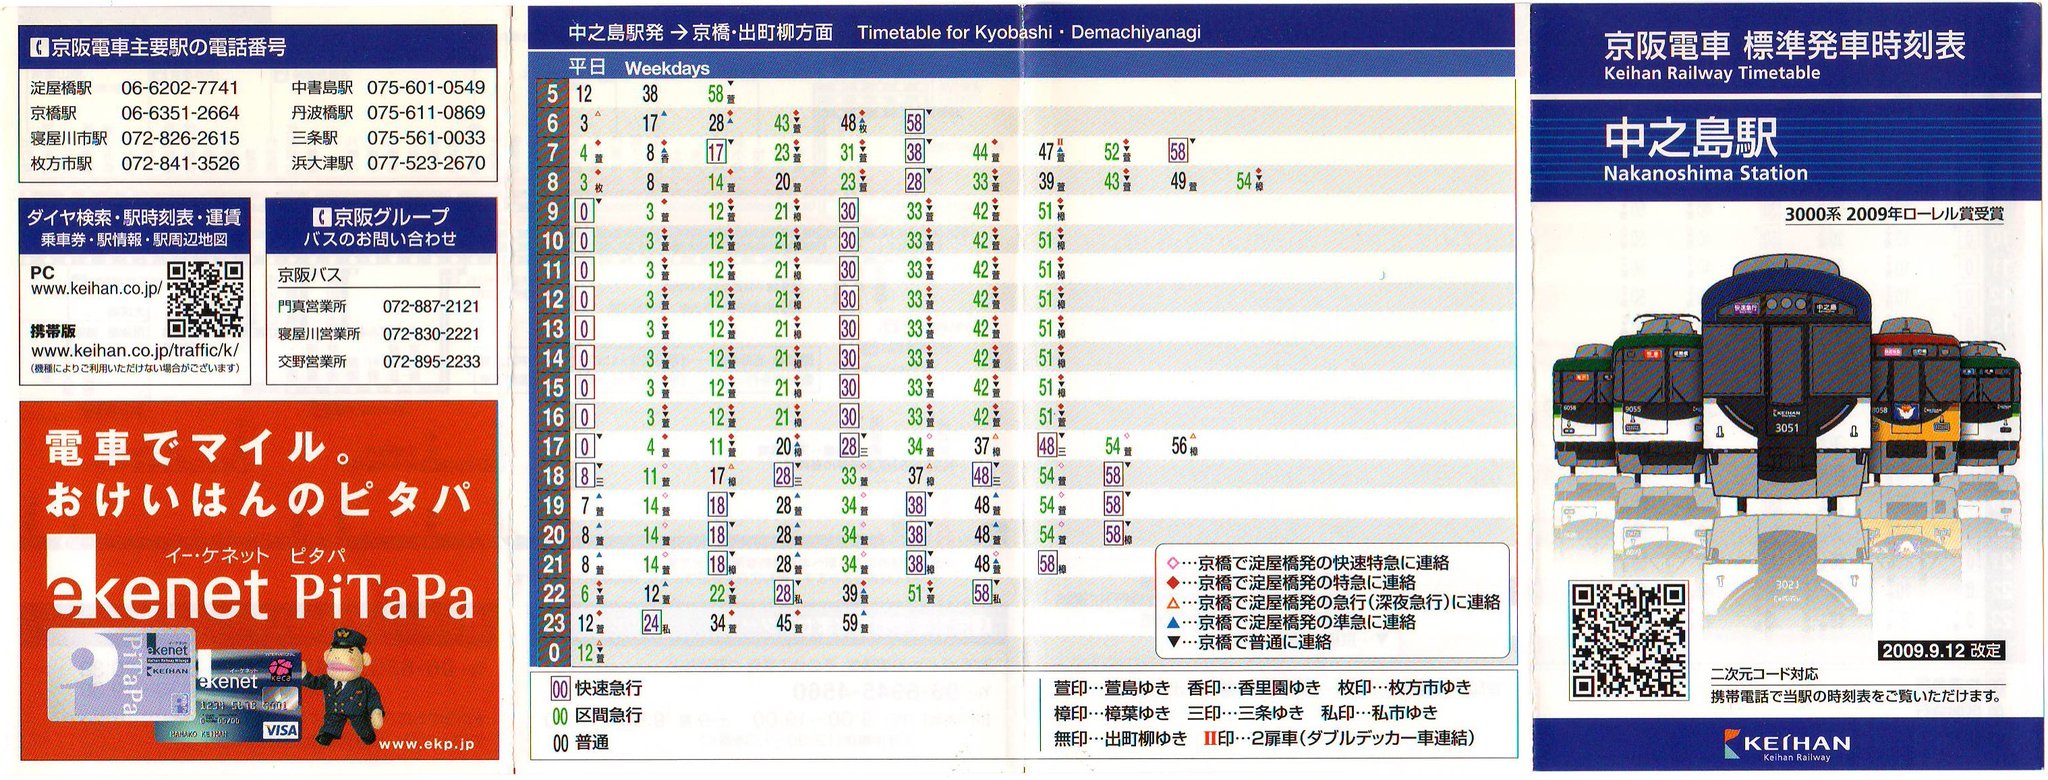The width and height of the screenshot is (2048, 780).
Task: Click the orange triangle 急行 legend symbol
Action: 1173,602
